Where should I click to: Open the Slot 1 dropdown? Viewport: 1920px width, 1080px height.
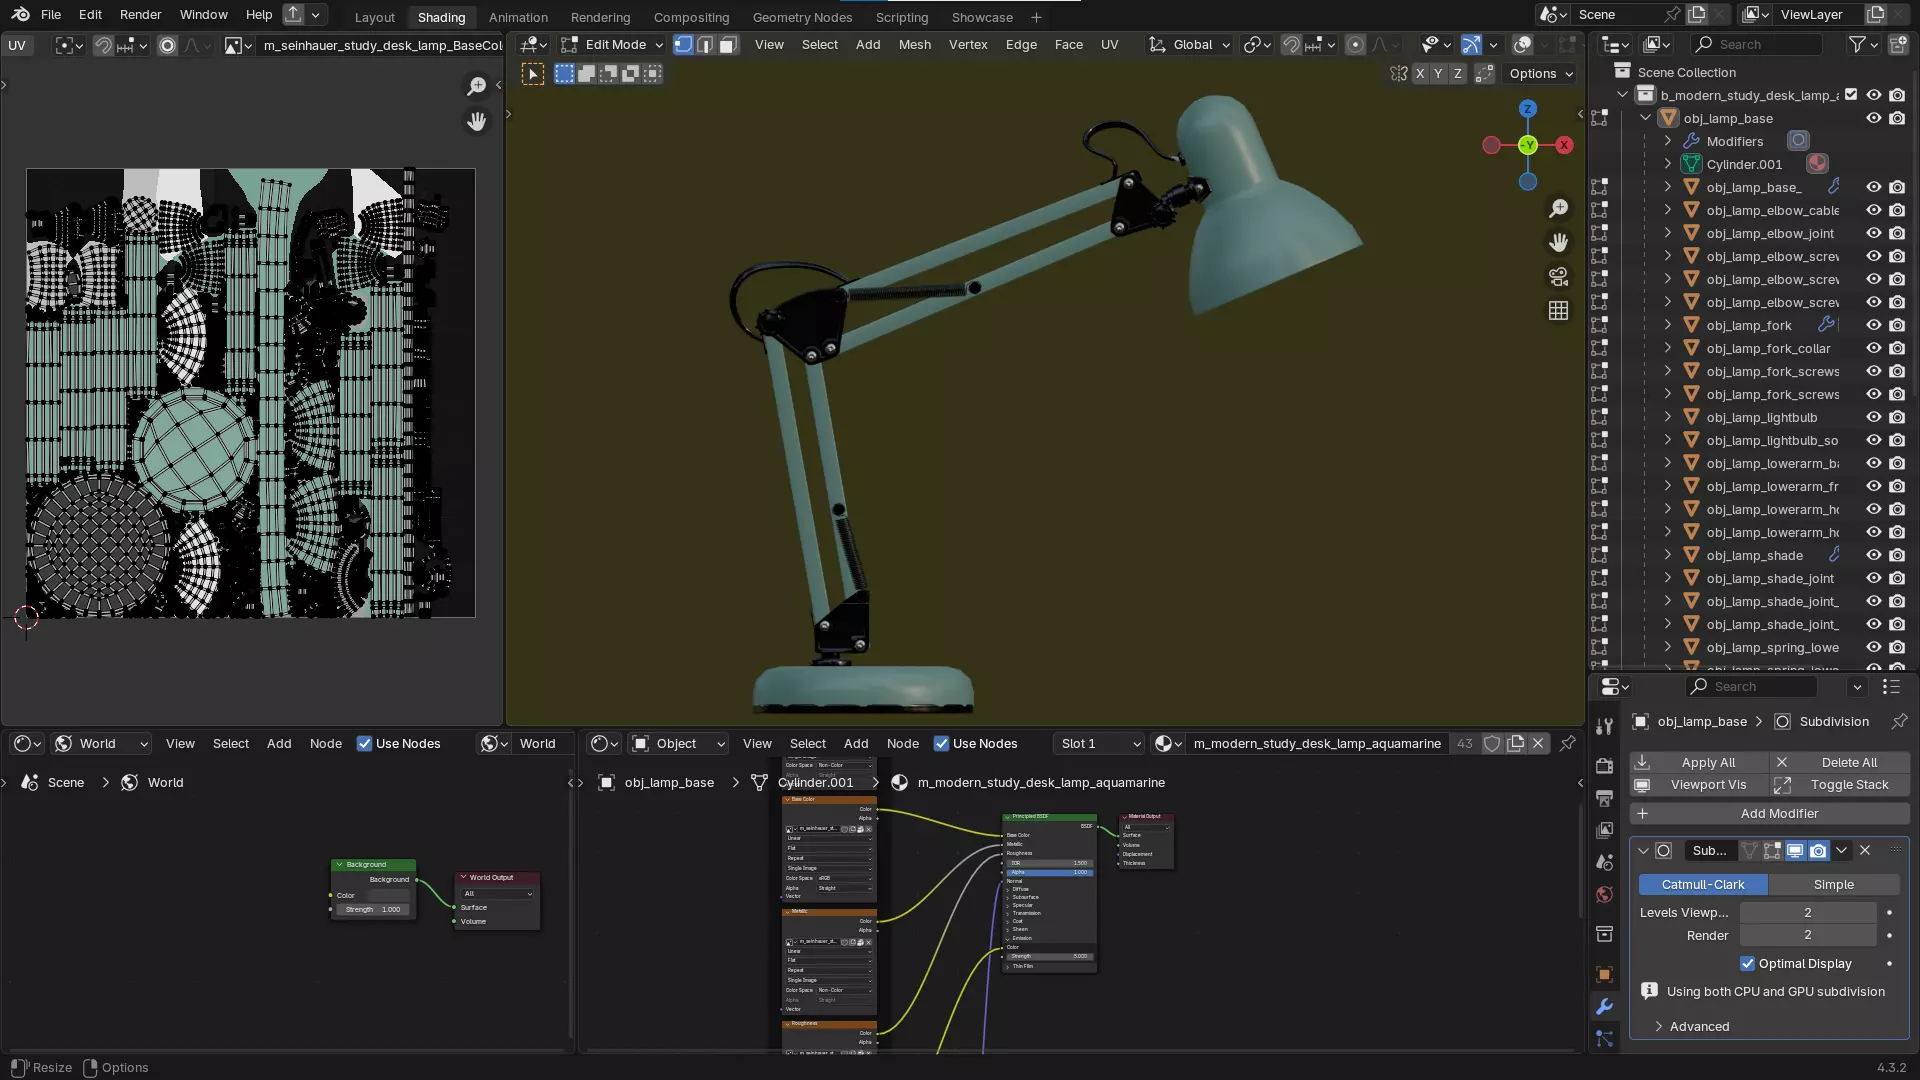(x=1099, y=743)
